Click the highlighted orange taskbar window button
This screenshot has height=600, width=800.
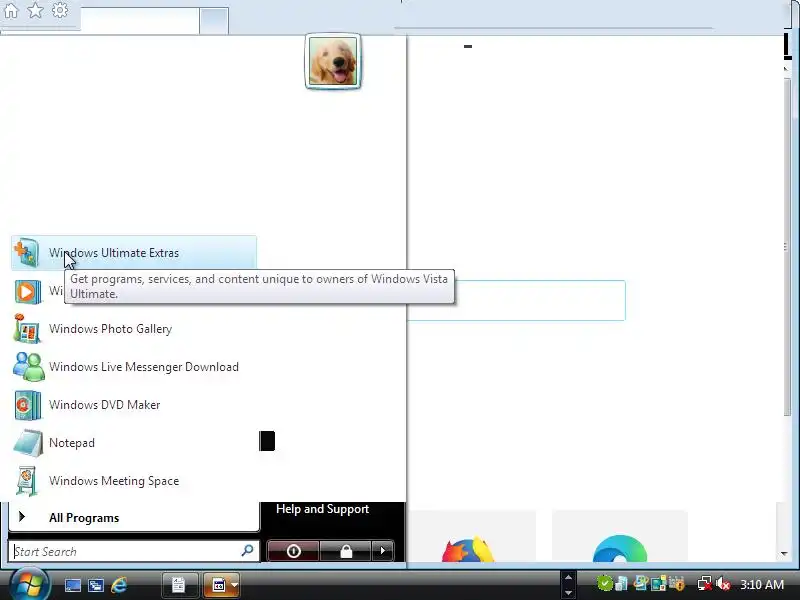tap(218, 585)
